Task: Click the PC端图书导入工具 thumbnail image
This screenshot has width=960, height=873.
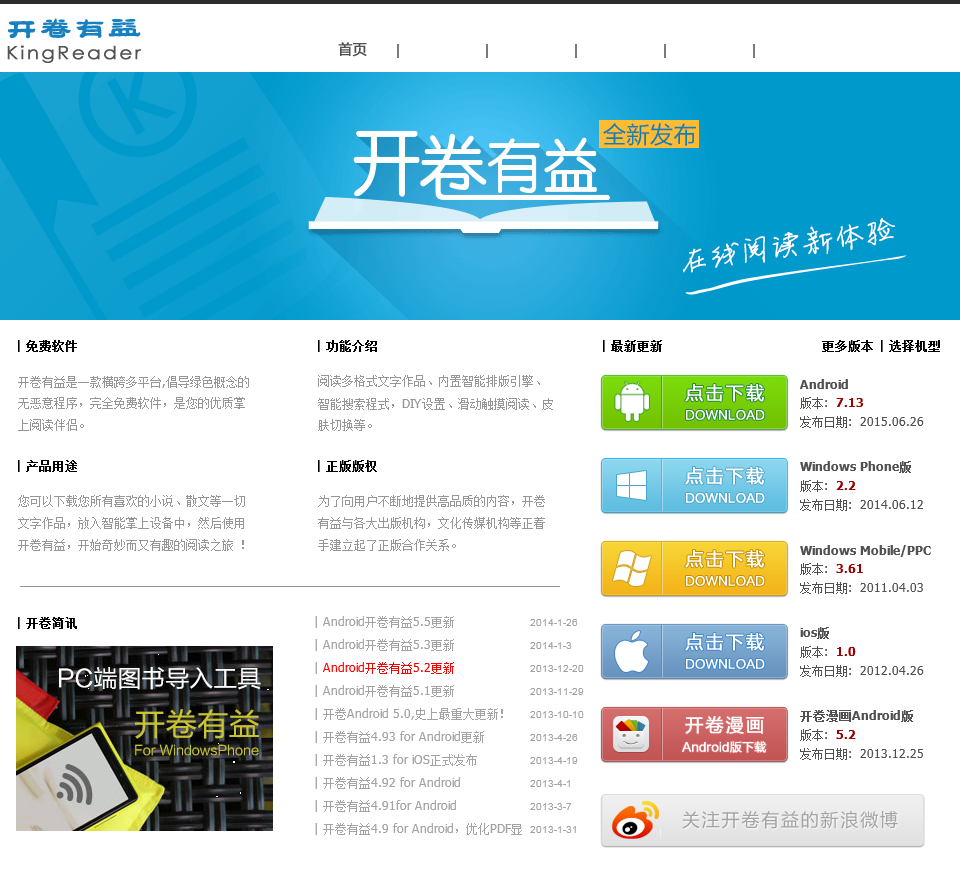Action: pyautogui.click(x=144, y=738)
